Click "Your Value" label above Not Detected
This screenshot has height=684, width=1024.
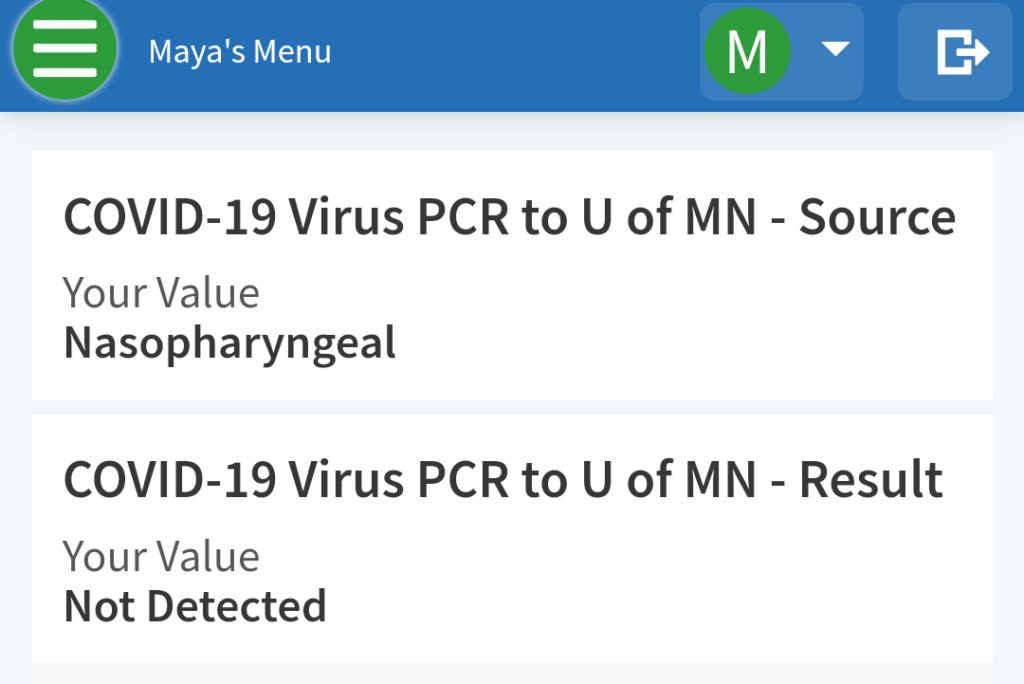[x=161, y=556]
